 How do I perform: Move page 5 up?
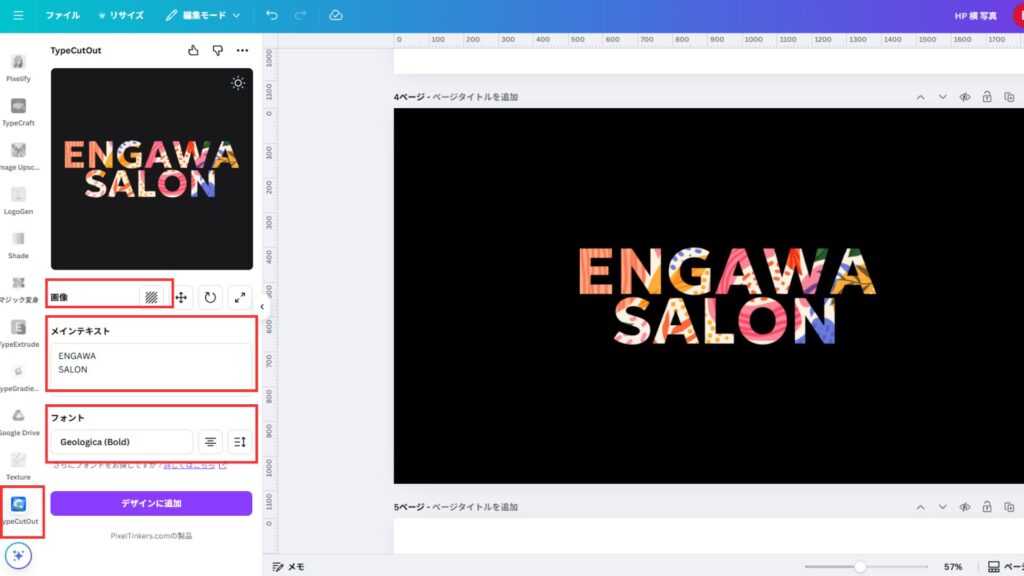[x=920, y=507]
